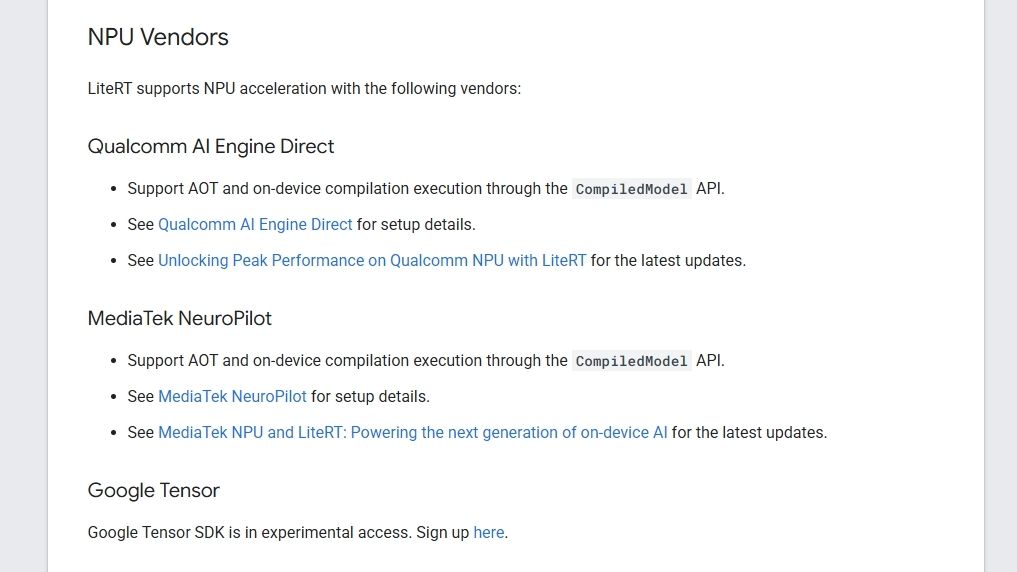Open Unlocking Peak Performance on Qualcomm NPU link
Image resolution: width=1017 pixels, height=572 pixels.
coord(372,260)
